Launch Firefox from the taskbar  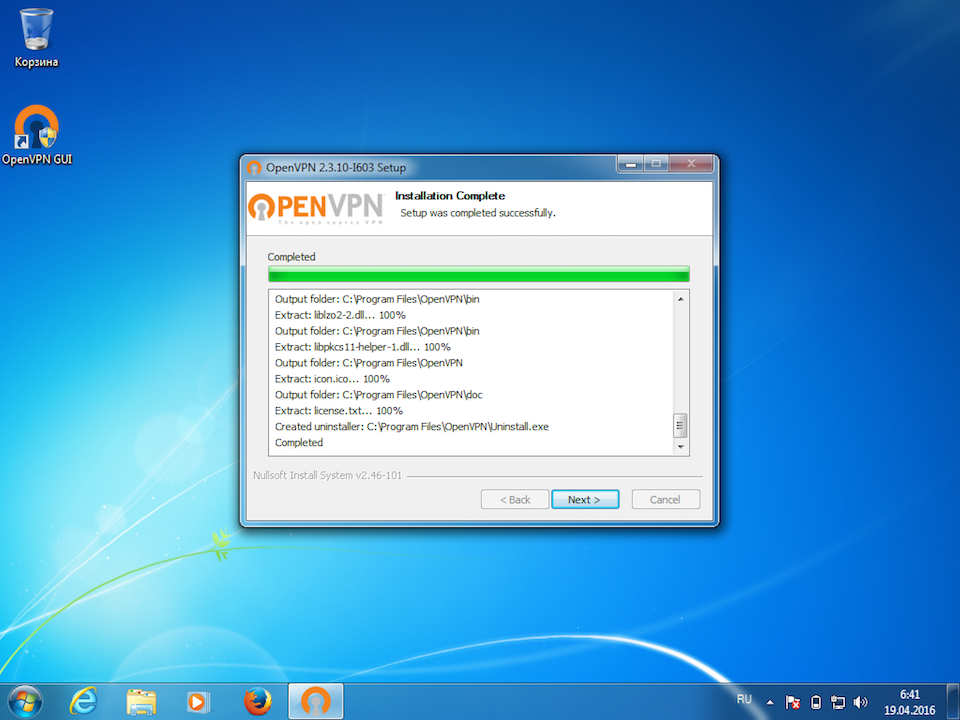click(257, 702)
